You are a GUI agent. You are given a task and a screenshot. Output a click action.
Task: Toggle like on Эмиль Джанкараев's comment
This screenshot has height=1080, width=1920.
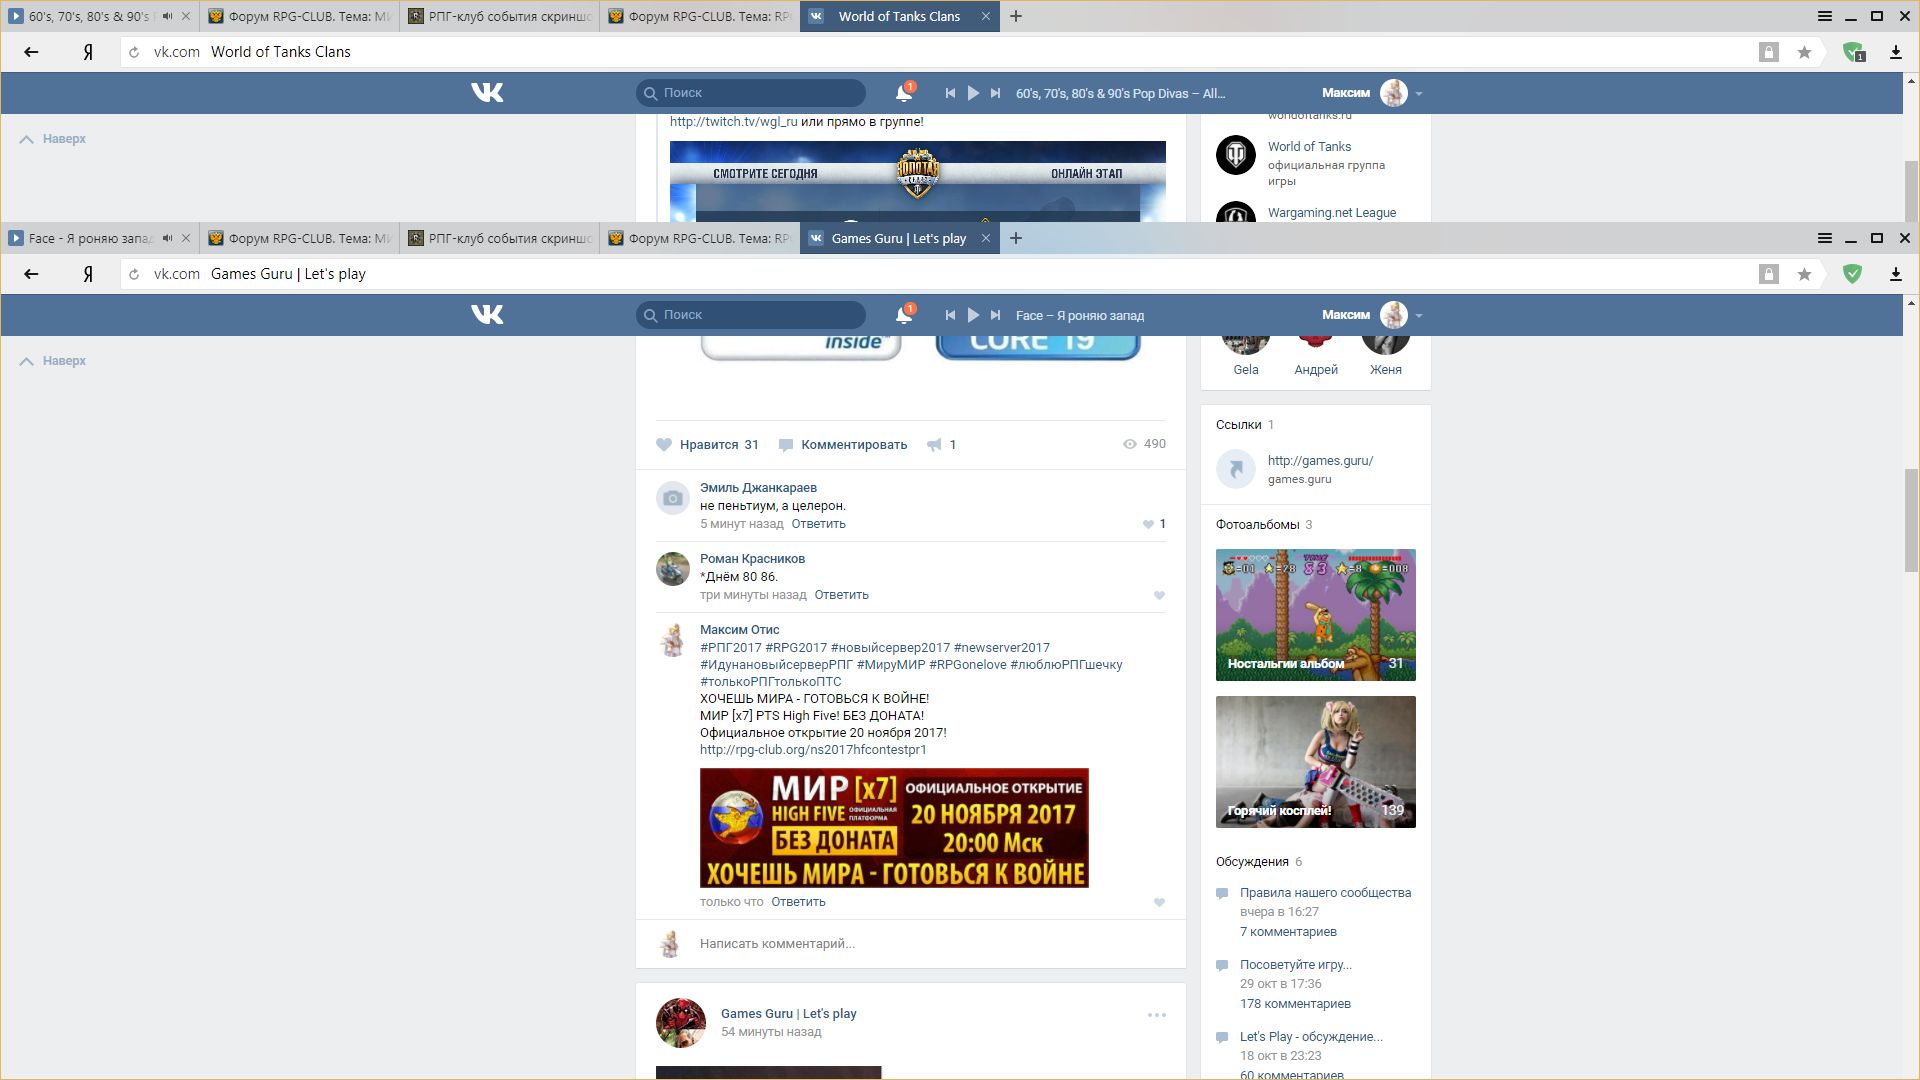click(x=1148, y=524)
